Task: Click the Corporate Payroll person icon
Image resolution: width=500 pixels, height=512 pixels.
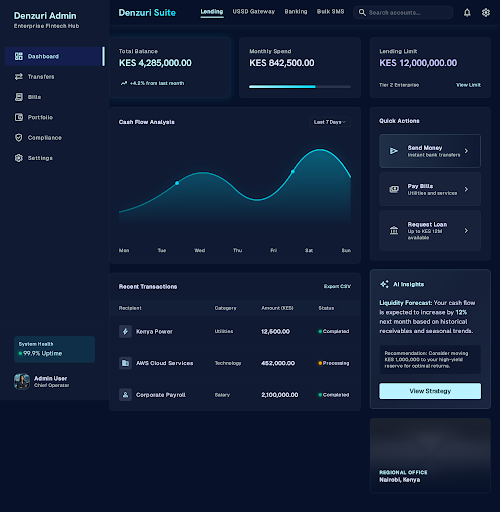Action: [x=125, y=395]
